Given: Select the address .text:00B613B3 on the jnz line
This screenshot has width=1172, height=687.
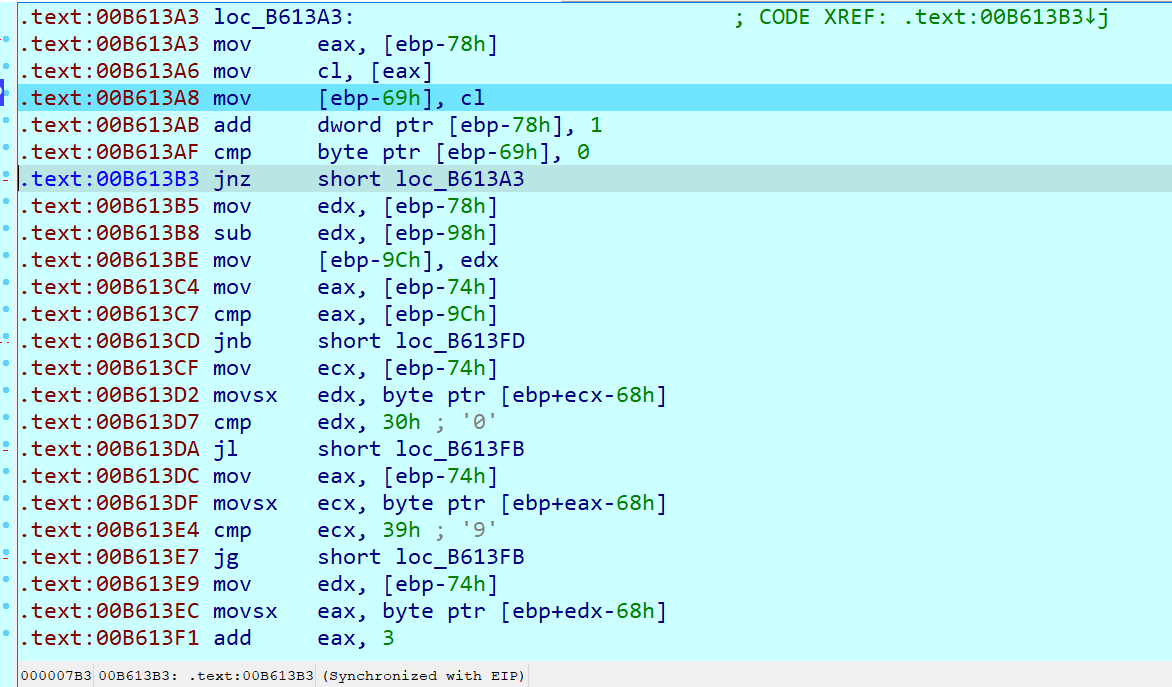Looking at the screenshot, I should [110, 179].
